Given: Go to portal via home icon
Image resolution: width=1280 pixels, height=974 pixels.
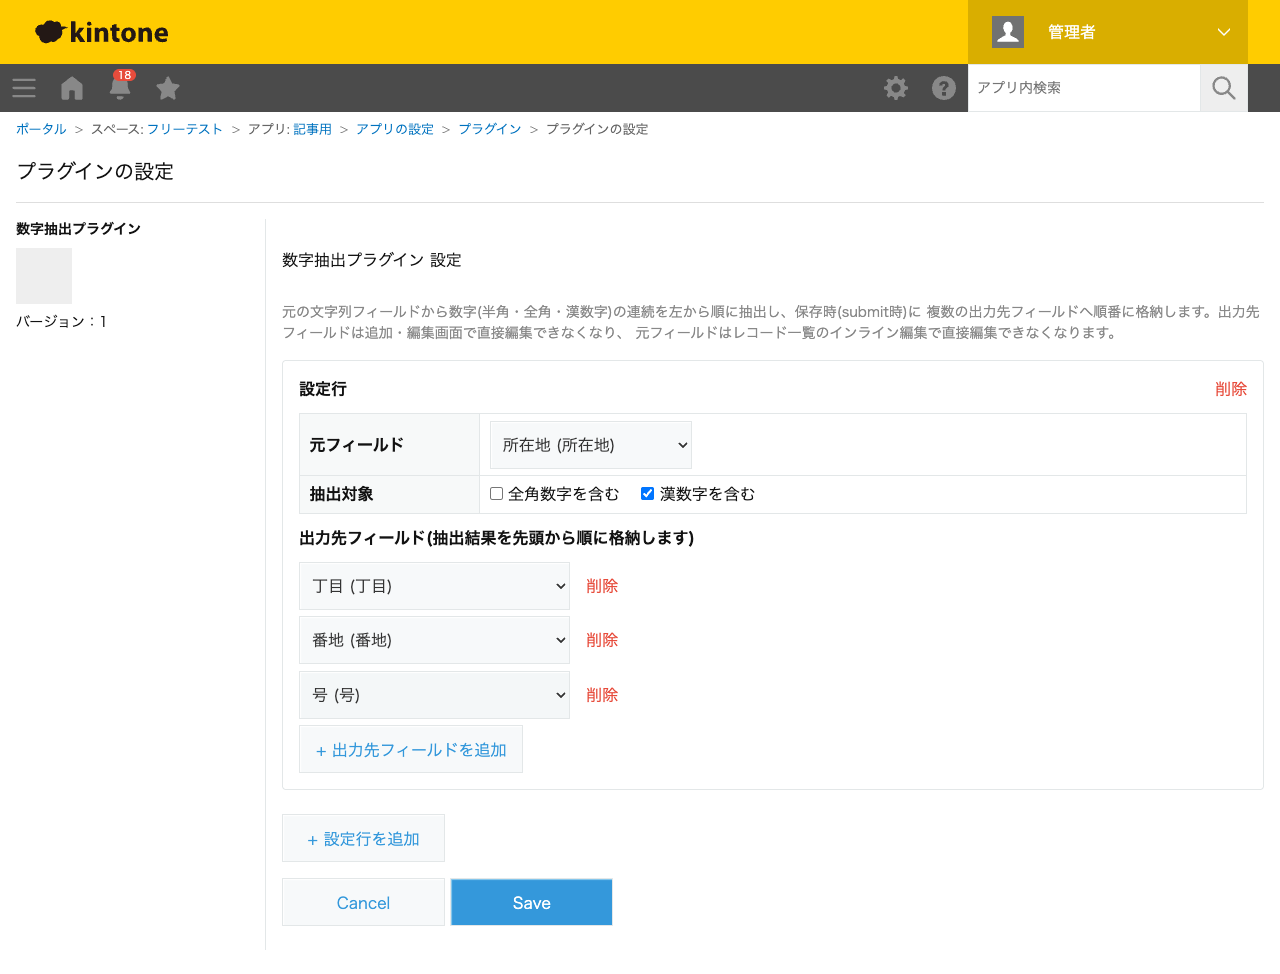Looking at the screenshot, I should coord(72,88).
